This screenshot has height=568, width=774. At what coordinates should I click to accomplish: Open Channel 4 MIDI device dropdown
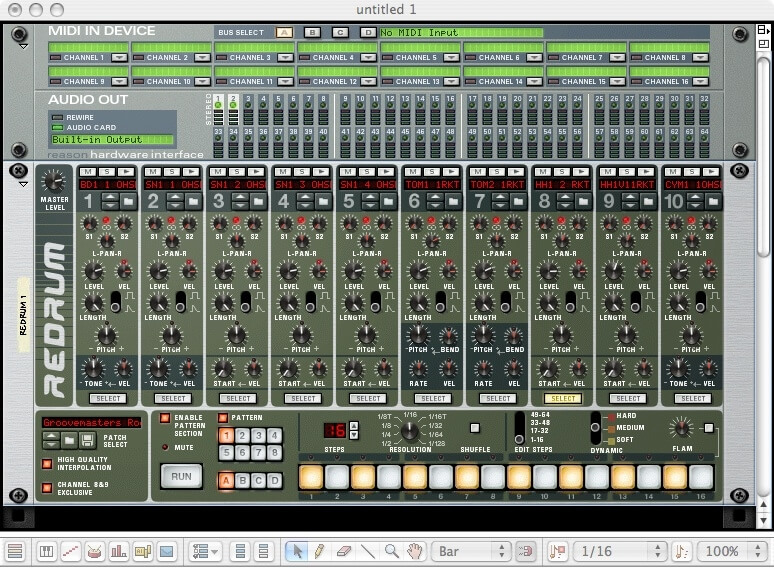[x=368, y=58]
